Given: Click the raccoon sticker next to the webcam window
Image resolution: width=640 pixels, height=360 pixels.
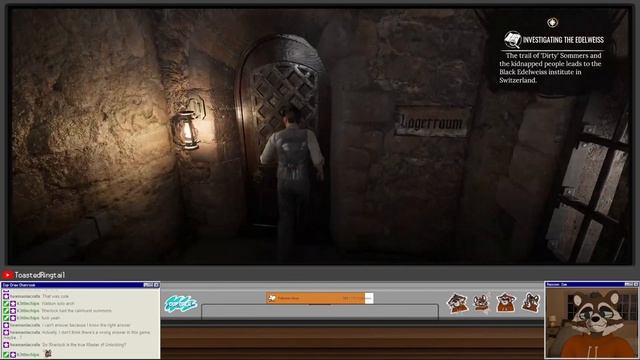Looking at the screenshot, I should (x=531, y=302).
